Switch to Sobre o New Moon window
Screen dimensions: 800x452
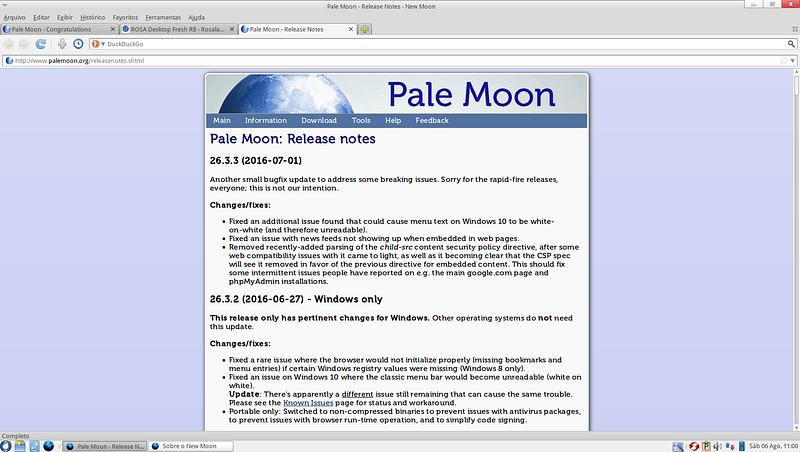[191, 446]
